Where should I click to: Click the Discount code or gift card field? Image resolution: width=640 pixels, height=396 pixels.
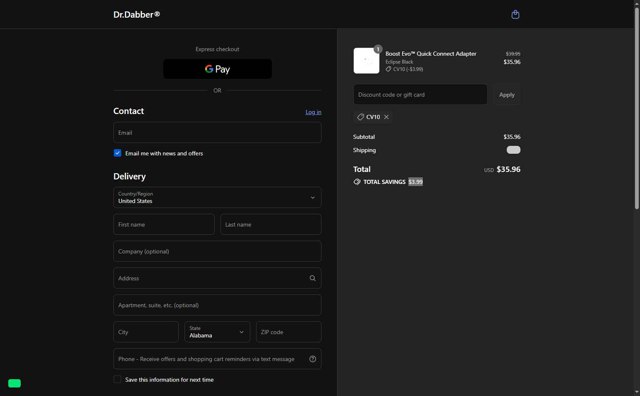420,95
